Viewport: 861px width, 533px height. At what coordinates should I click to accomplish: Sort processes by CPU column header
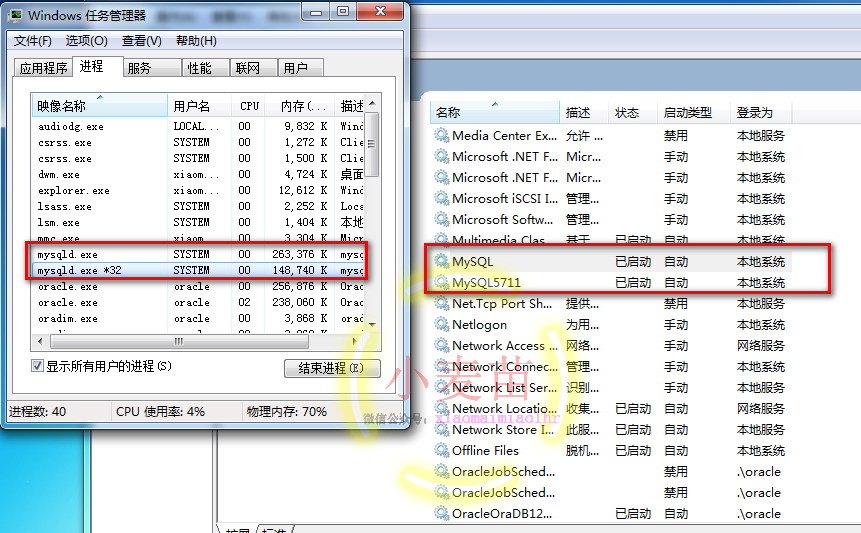[248, 105]
